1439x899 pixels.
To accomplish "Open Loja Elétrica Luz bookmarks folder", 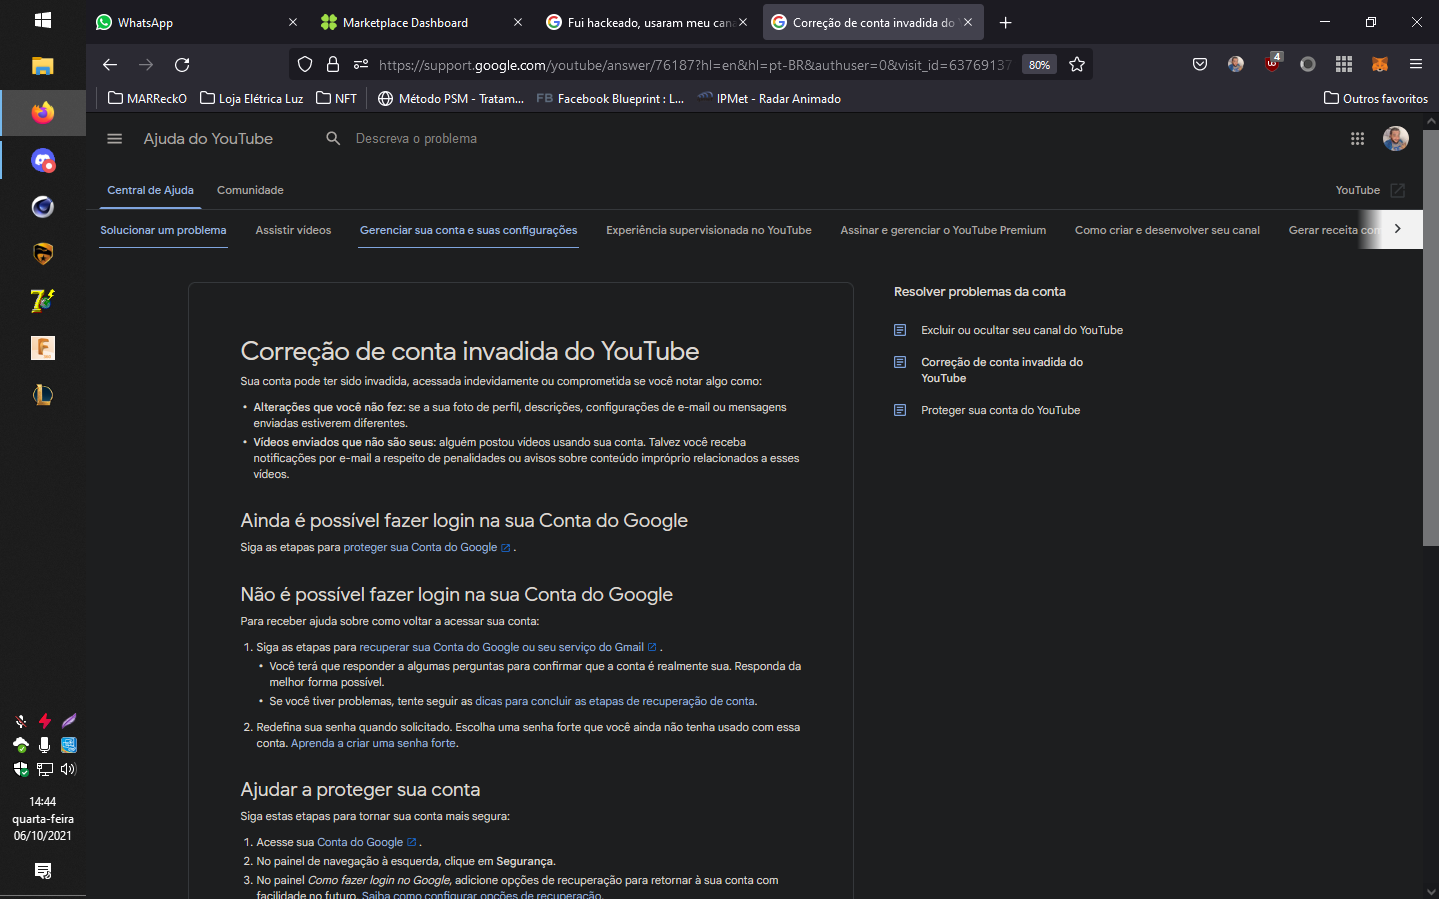I will 251,99.
